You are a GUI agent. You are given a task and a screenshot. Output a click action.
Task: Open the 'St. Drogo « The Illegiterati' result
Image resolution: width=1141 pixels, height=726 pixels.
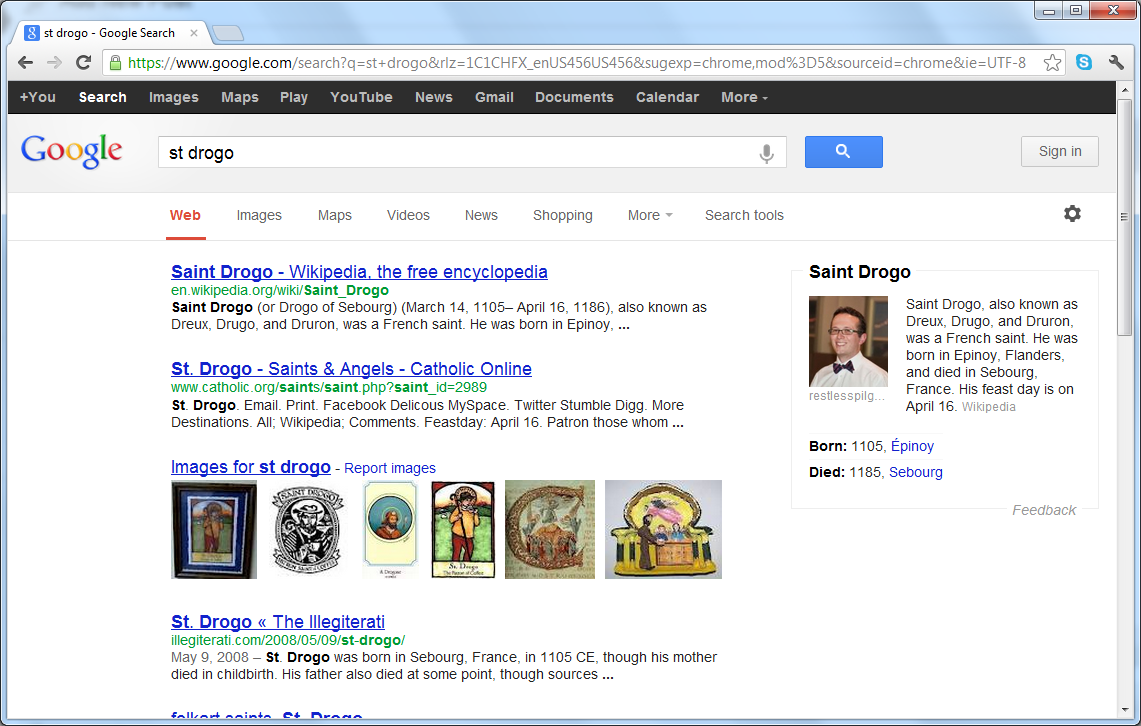(278, 622)
